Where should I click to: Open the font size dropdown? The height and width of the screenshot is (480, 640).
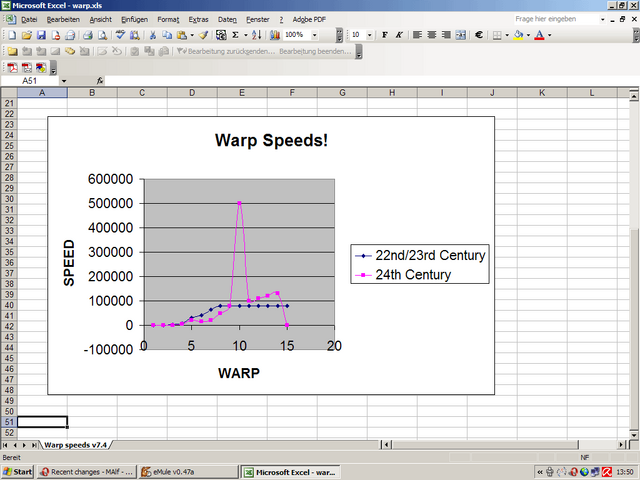point(370,35)
